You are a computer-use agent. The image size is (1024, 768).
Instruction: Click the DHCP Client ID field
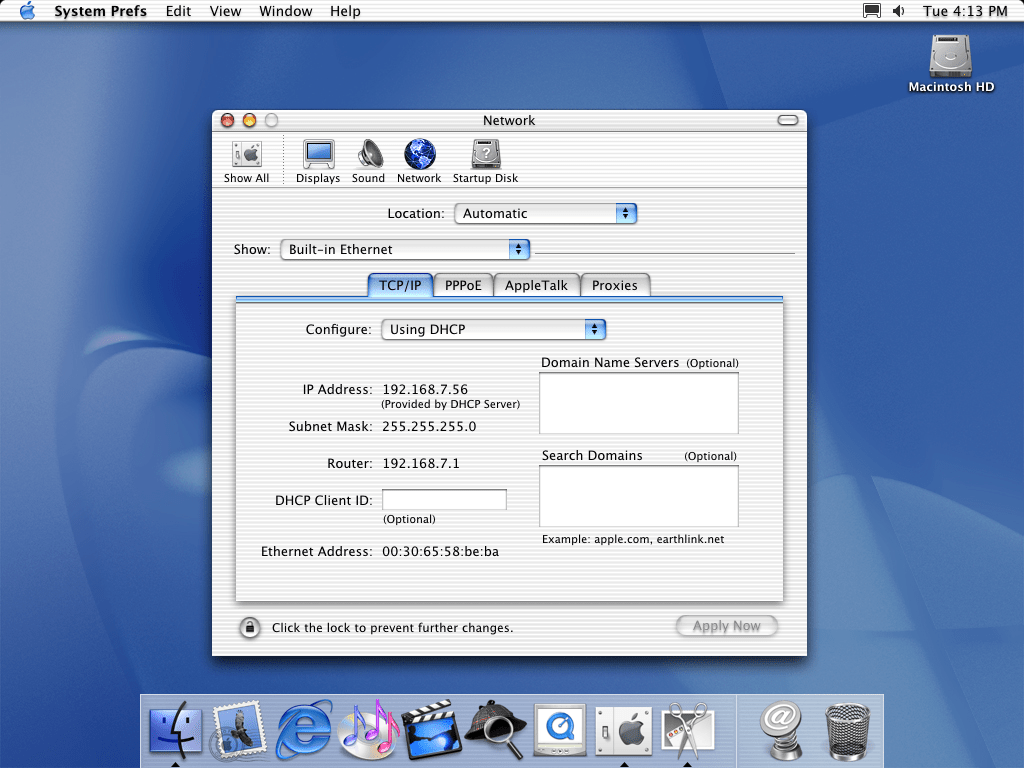(444, 500)
